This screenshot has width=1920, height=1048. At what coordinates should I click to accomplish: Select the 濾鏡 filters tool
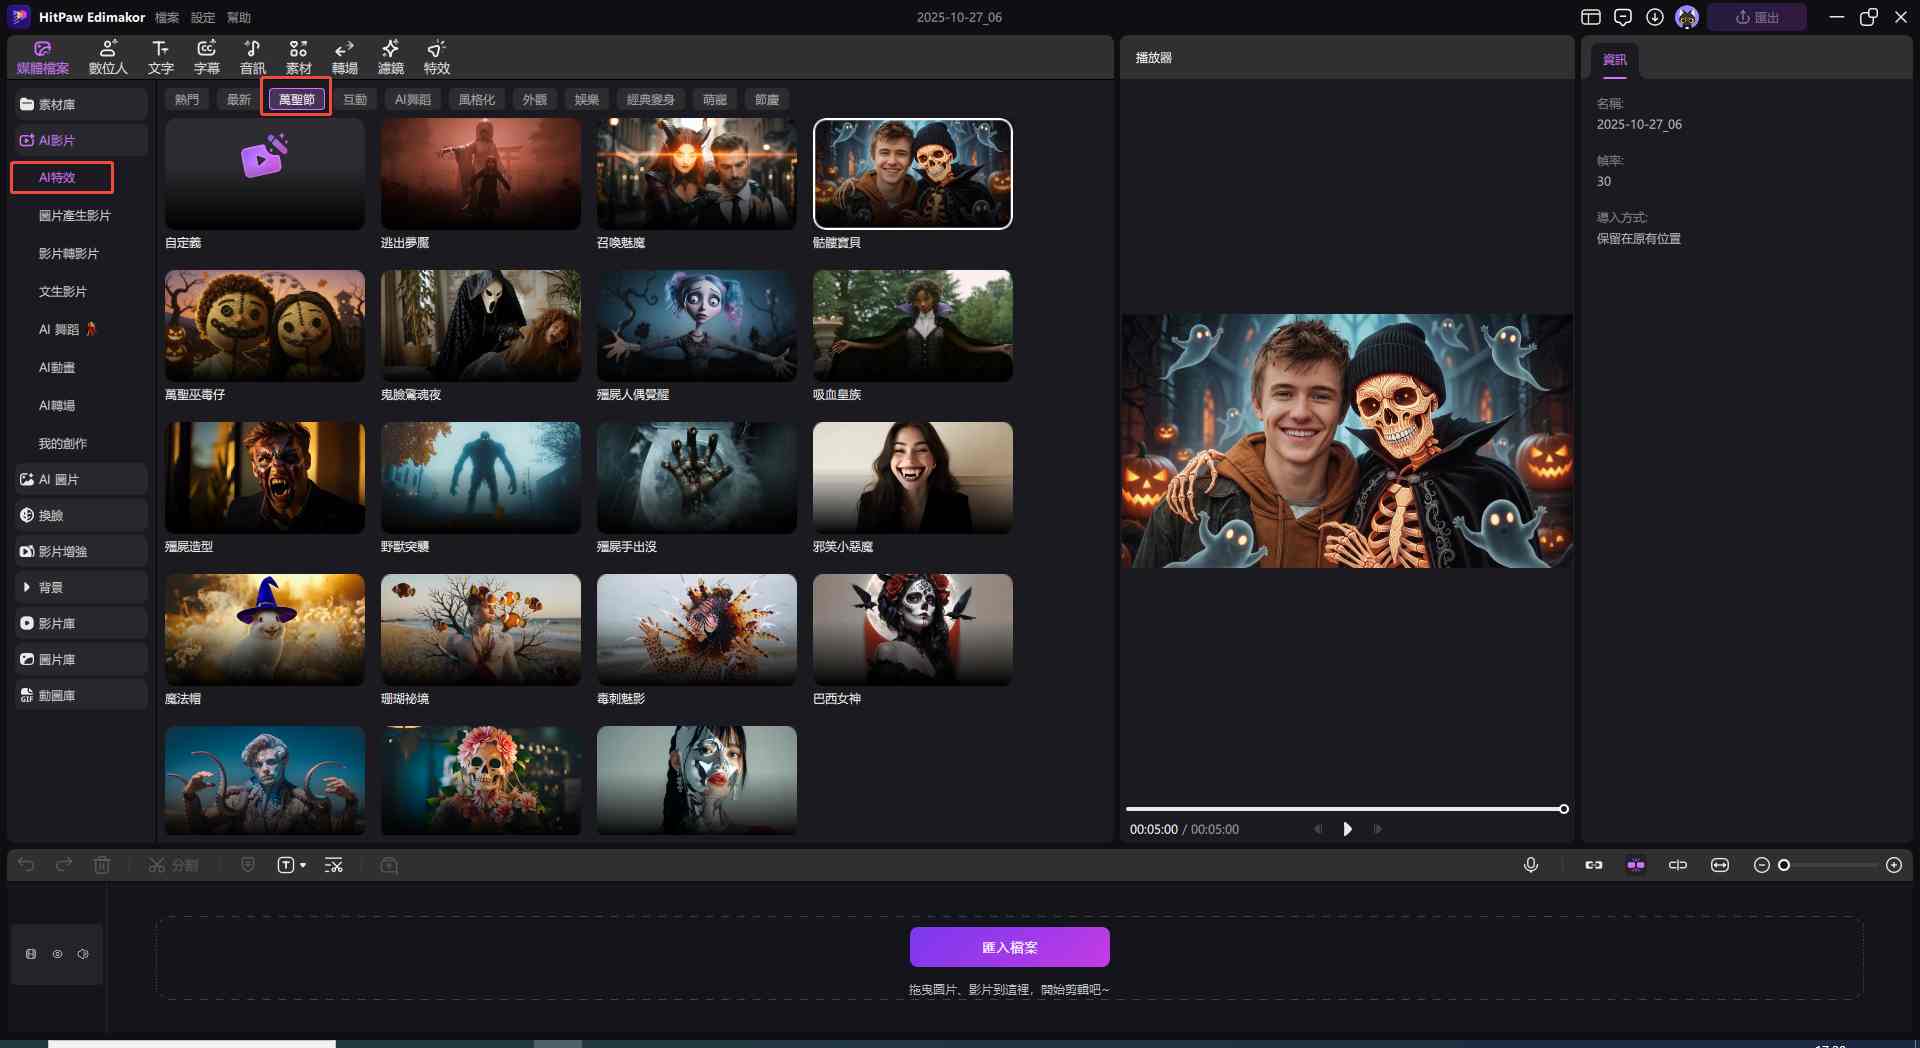tap(390, 57)
